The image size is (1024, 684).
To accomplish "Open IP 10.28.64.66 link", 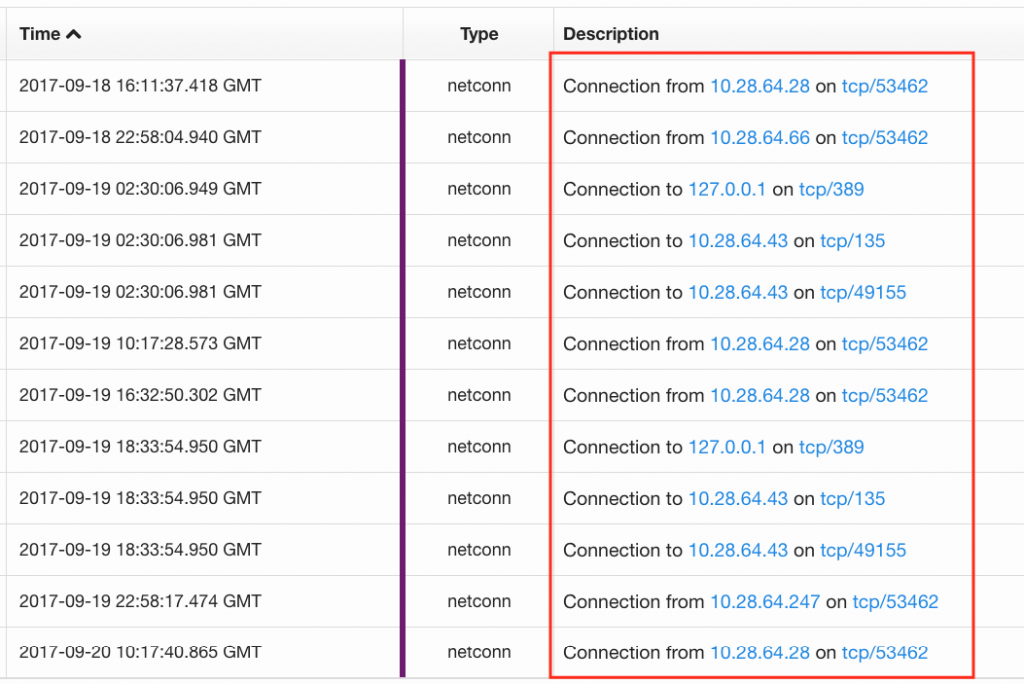I will pos(759,138).
